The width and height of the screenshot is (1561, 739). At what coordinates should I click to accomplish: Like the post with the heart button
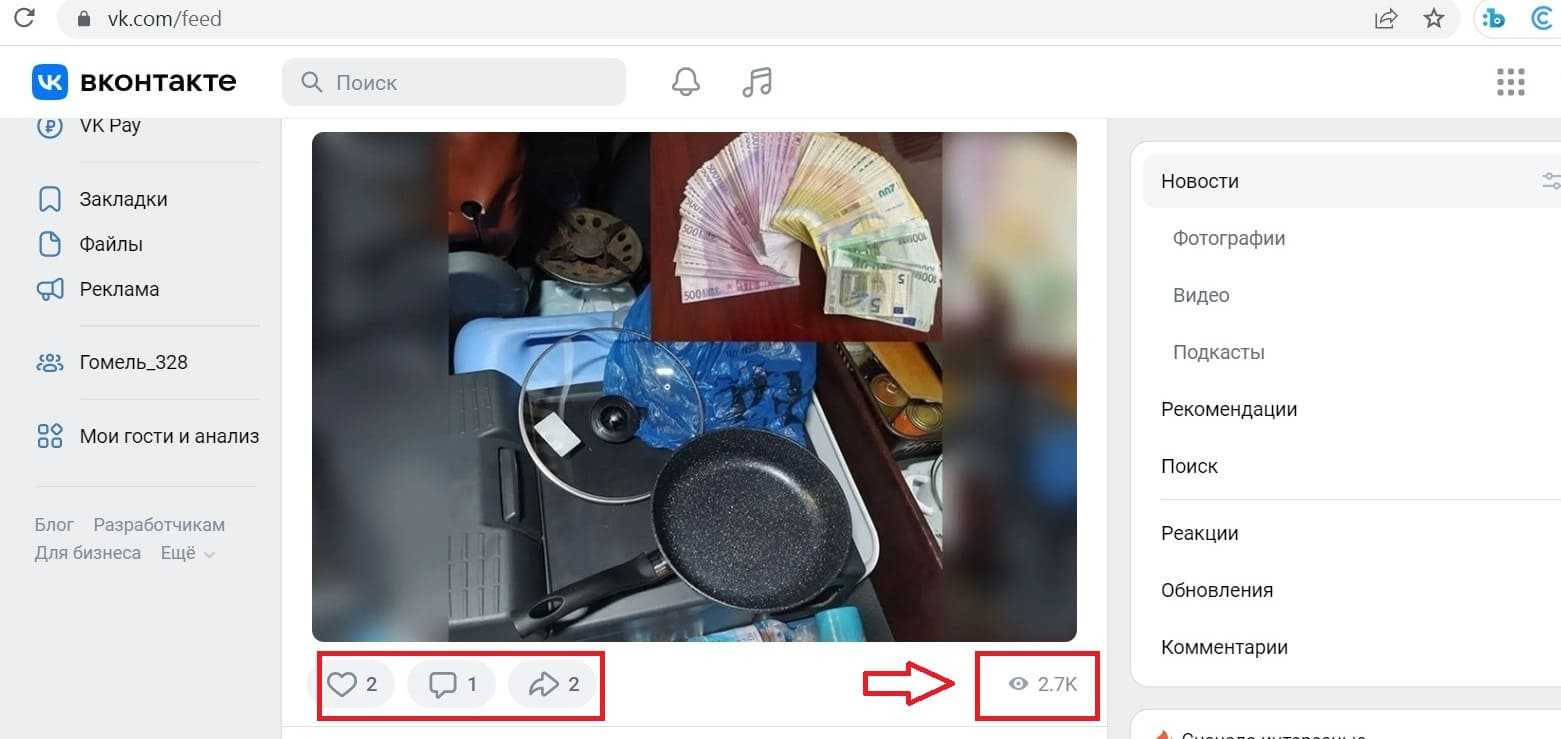pos(352,685)
